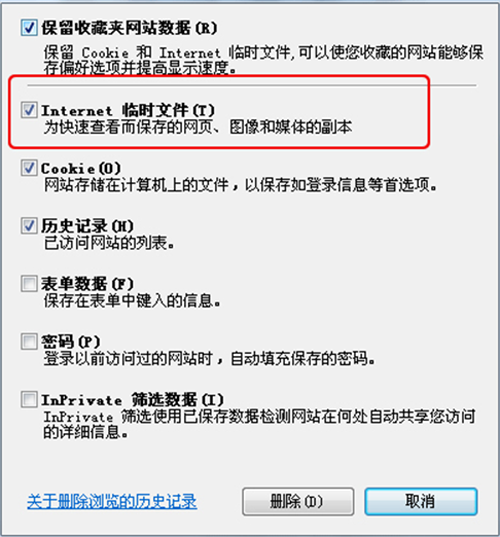Click the 保留收藏夹网站数据 (R) label text
Image resolution: width=500 pixels, height=537 pixels.
(129, 28)
